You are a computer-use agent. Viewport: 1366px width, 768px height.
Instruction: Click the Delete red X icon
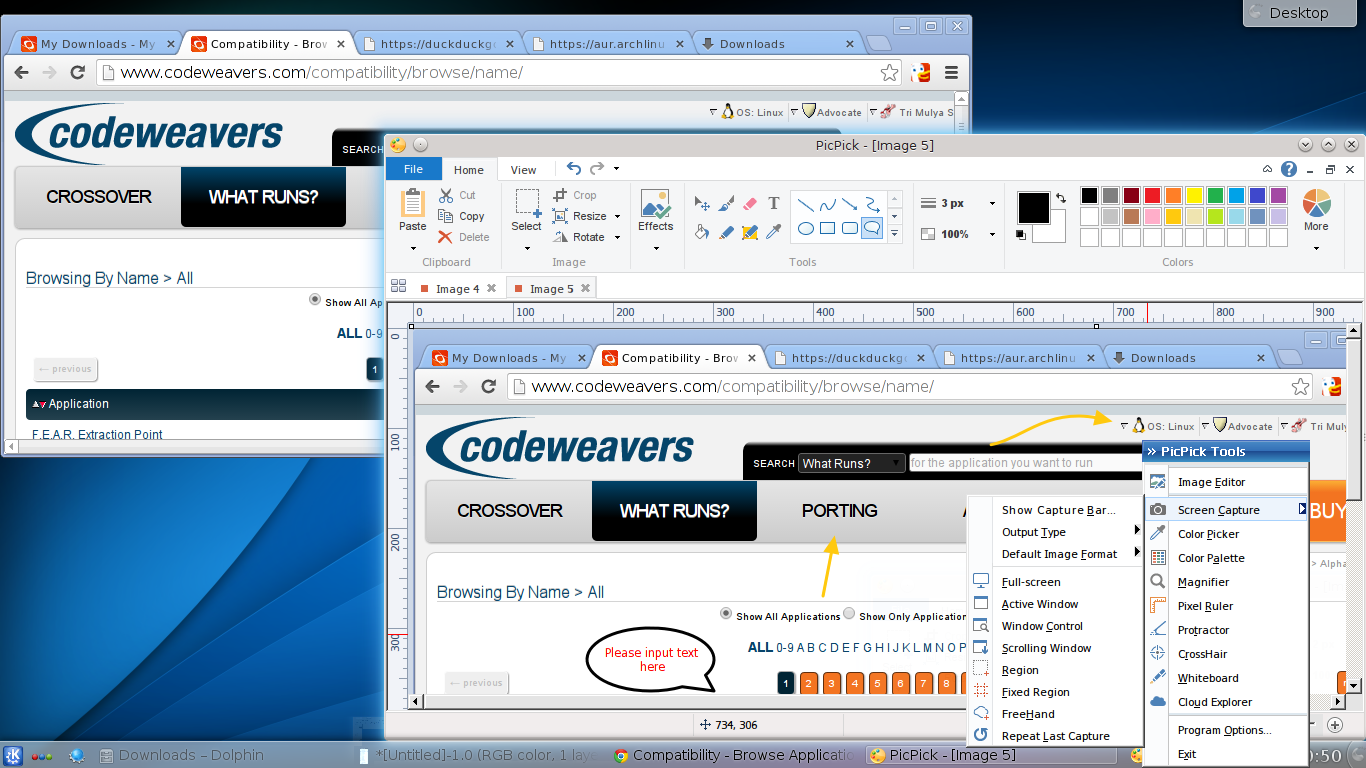pyautogui.click(x=446, y=237)
